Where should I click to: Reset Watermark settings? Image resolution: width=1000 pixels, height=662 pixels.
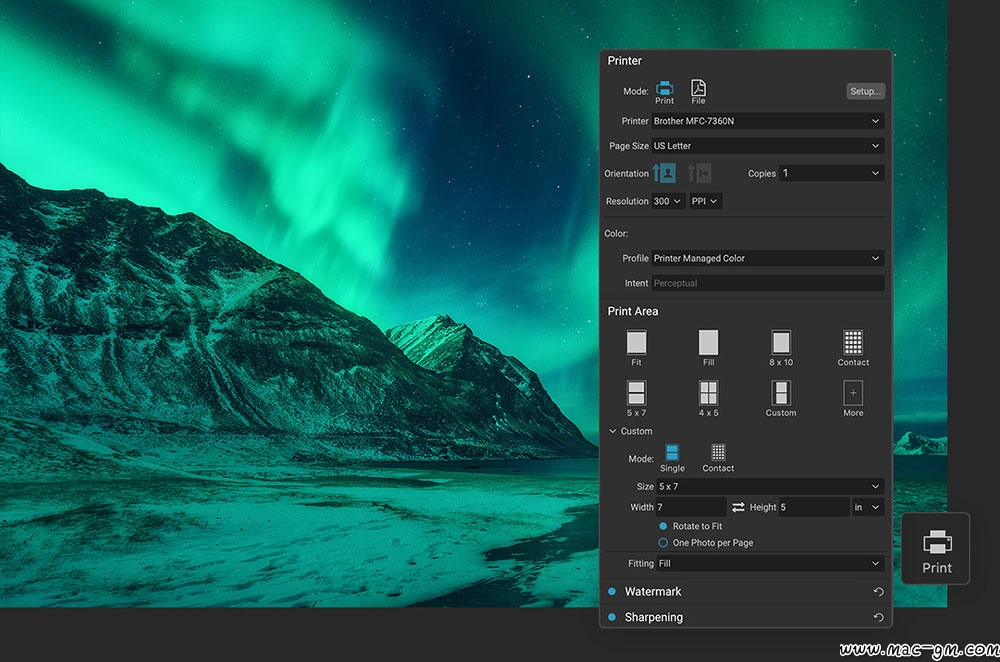click(878, 592)
